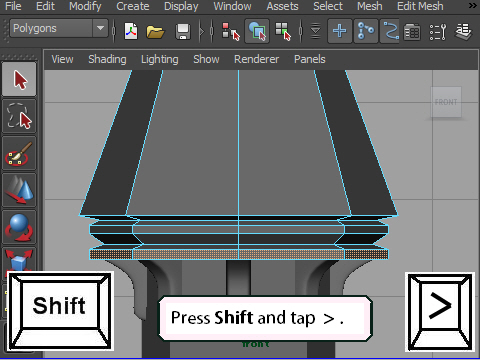The image size is (480, 360).
Task: Activate the Move tool
Action: tap(19, 190)
